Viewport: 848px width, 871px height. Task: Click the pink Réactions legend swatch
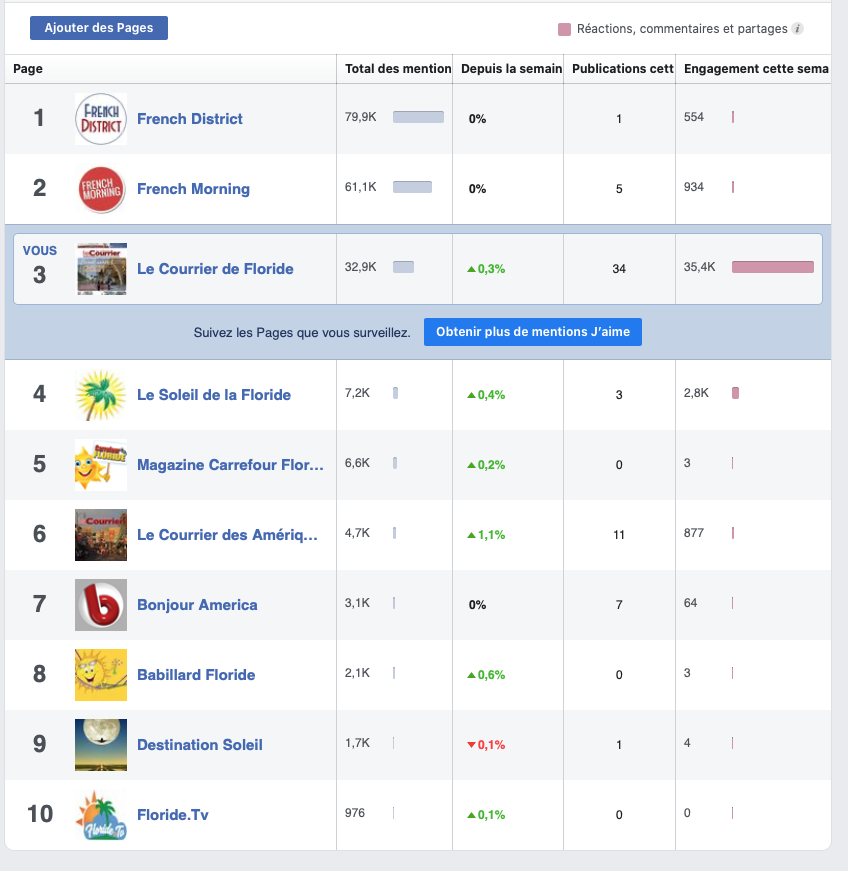pyautogui.click(x=564, y=29)
